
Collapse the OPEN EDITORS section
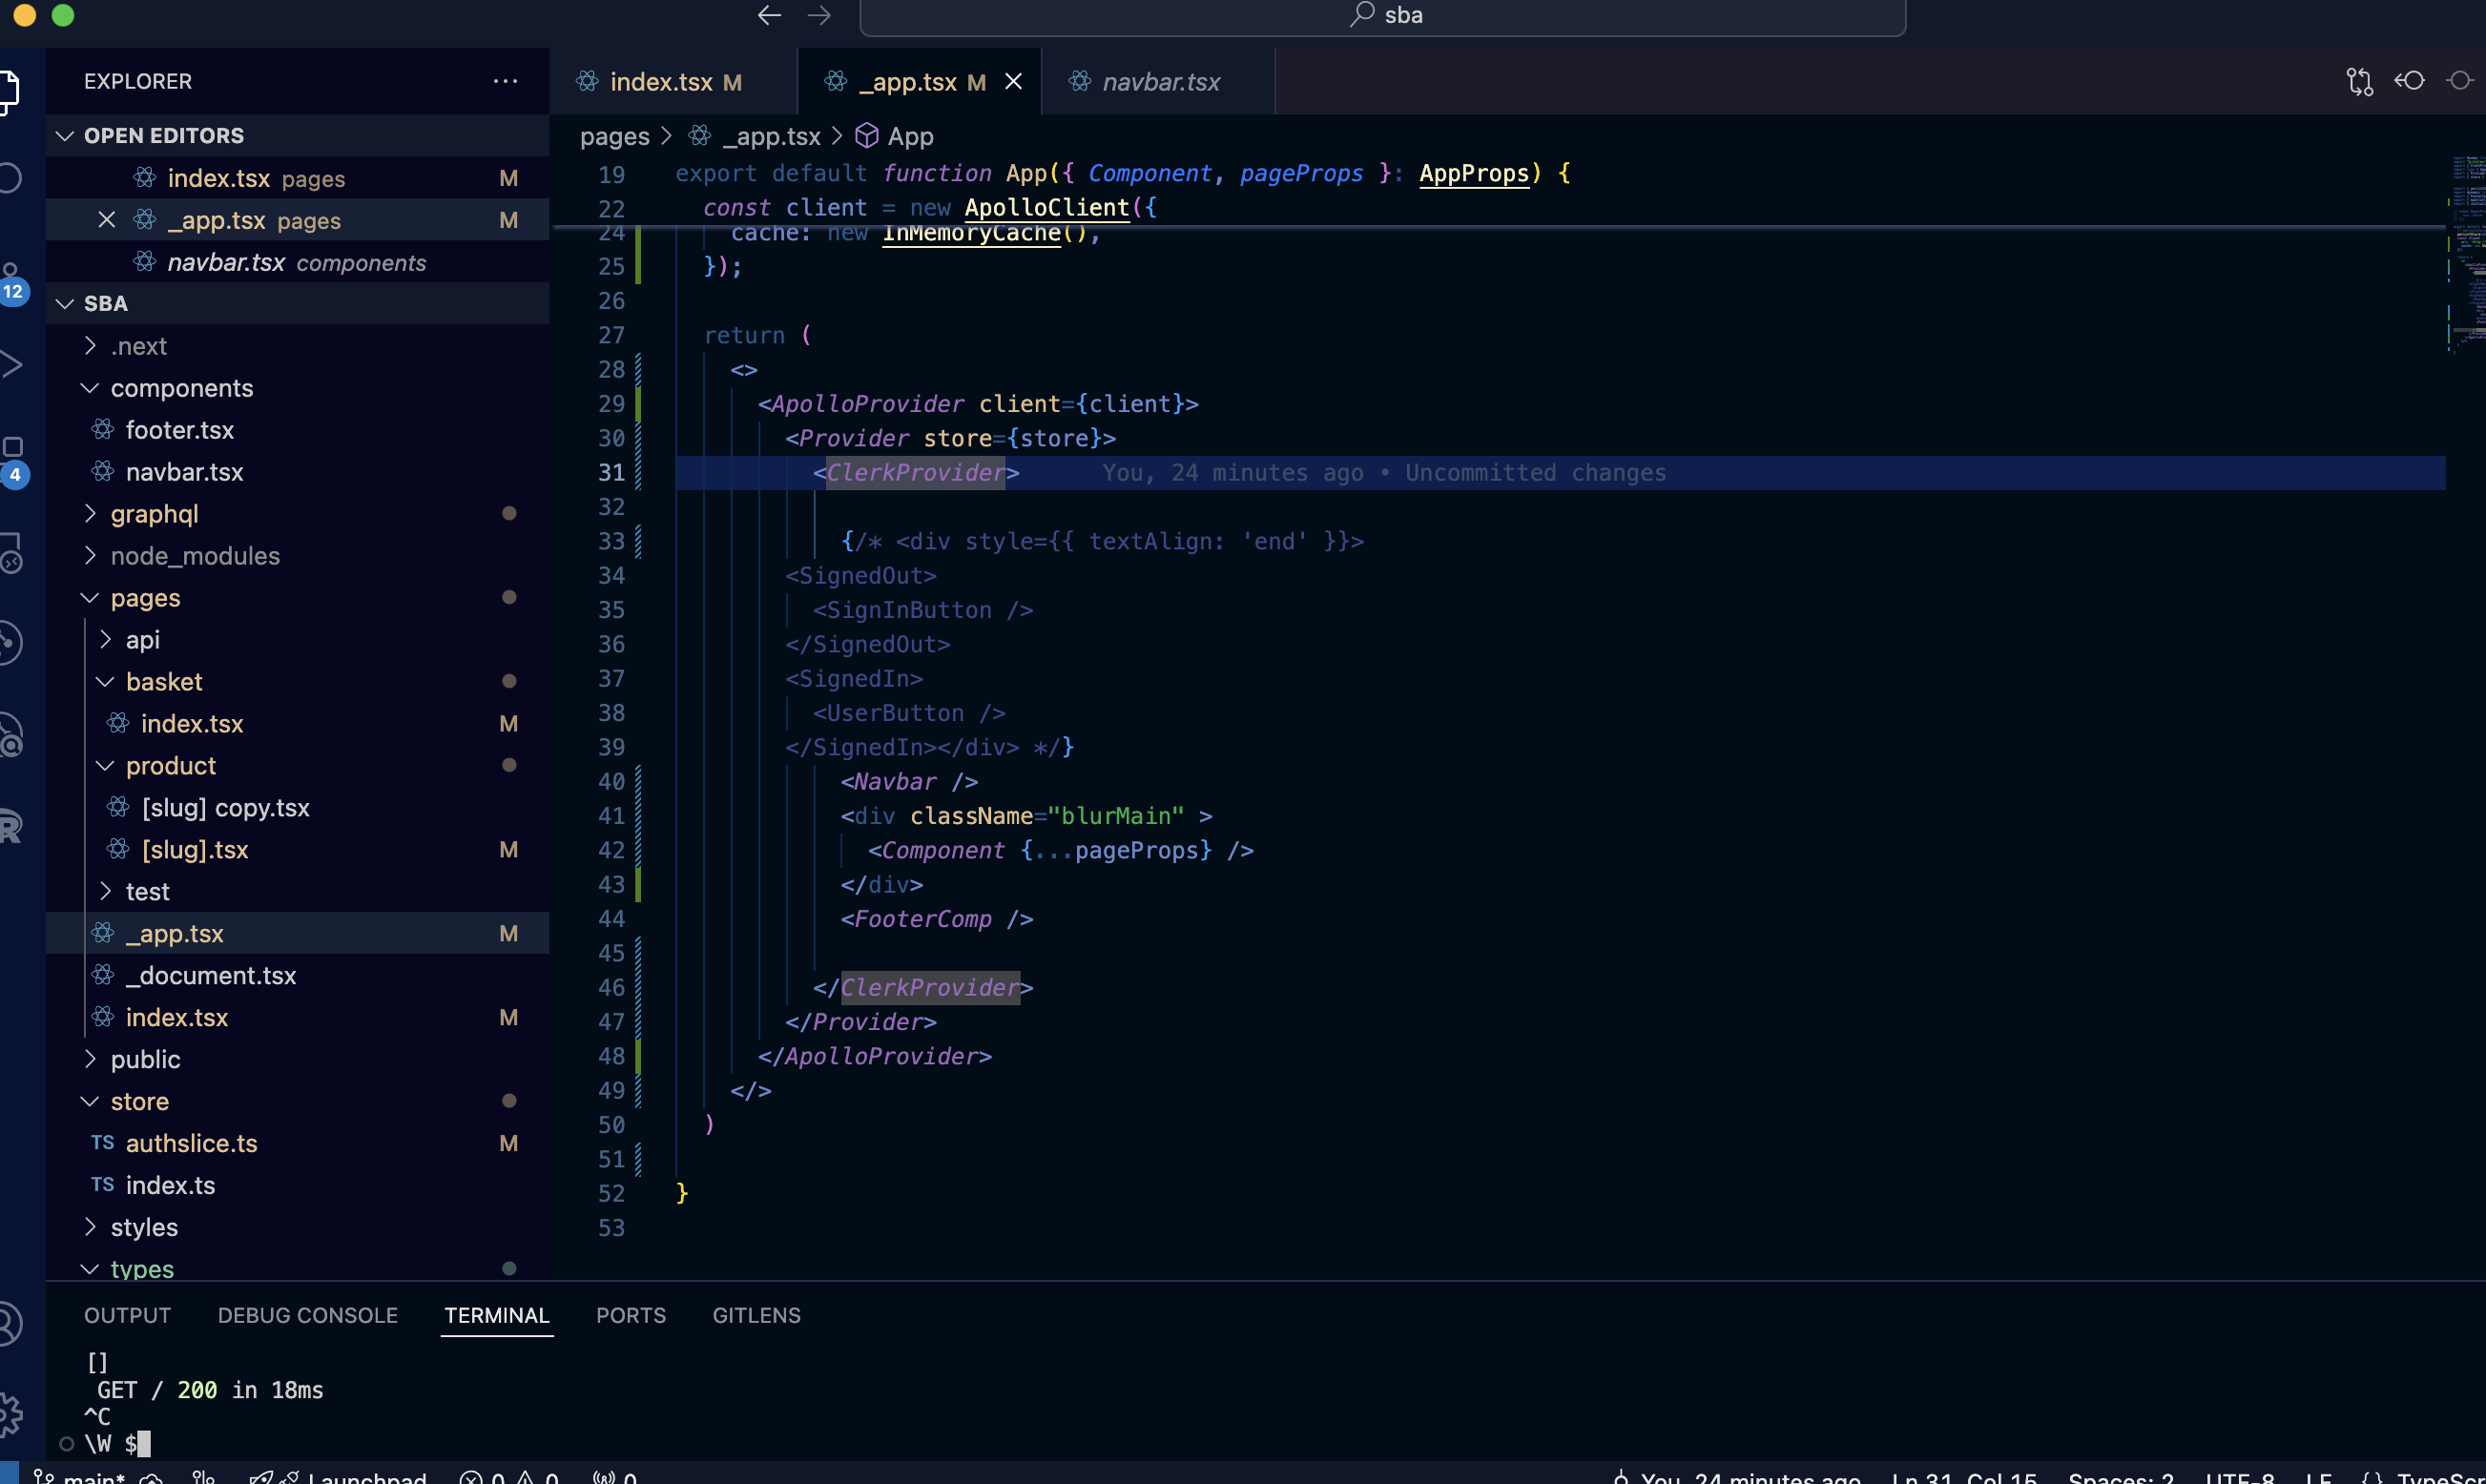(x=66, y=136)
